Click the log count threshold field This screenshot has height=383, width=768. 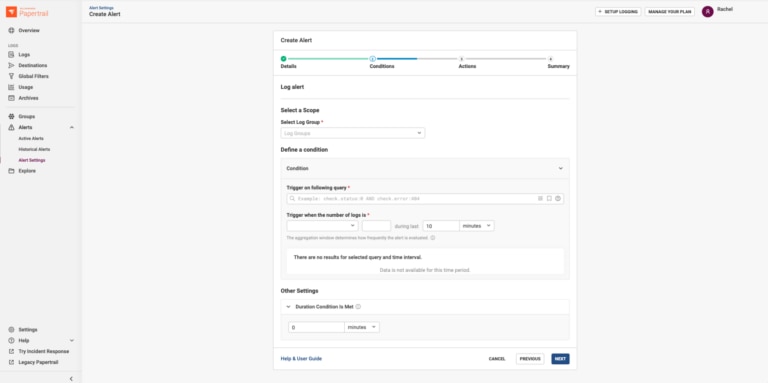click(376, 226)
